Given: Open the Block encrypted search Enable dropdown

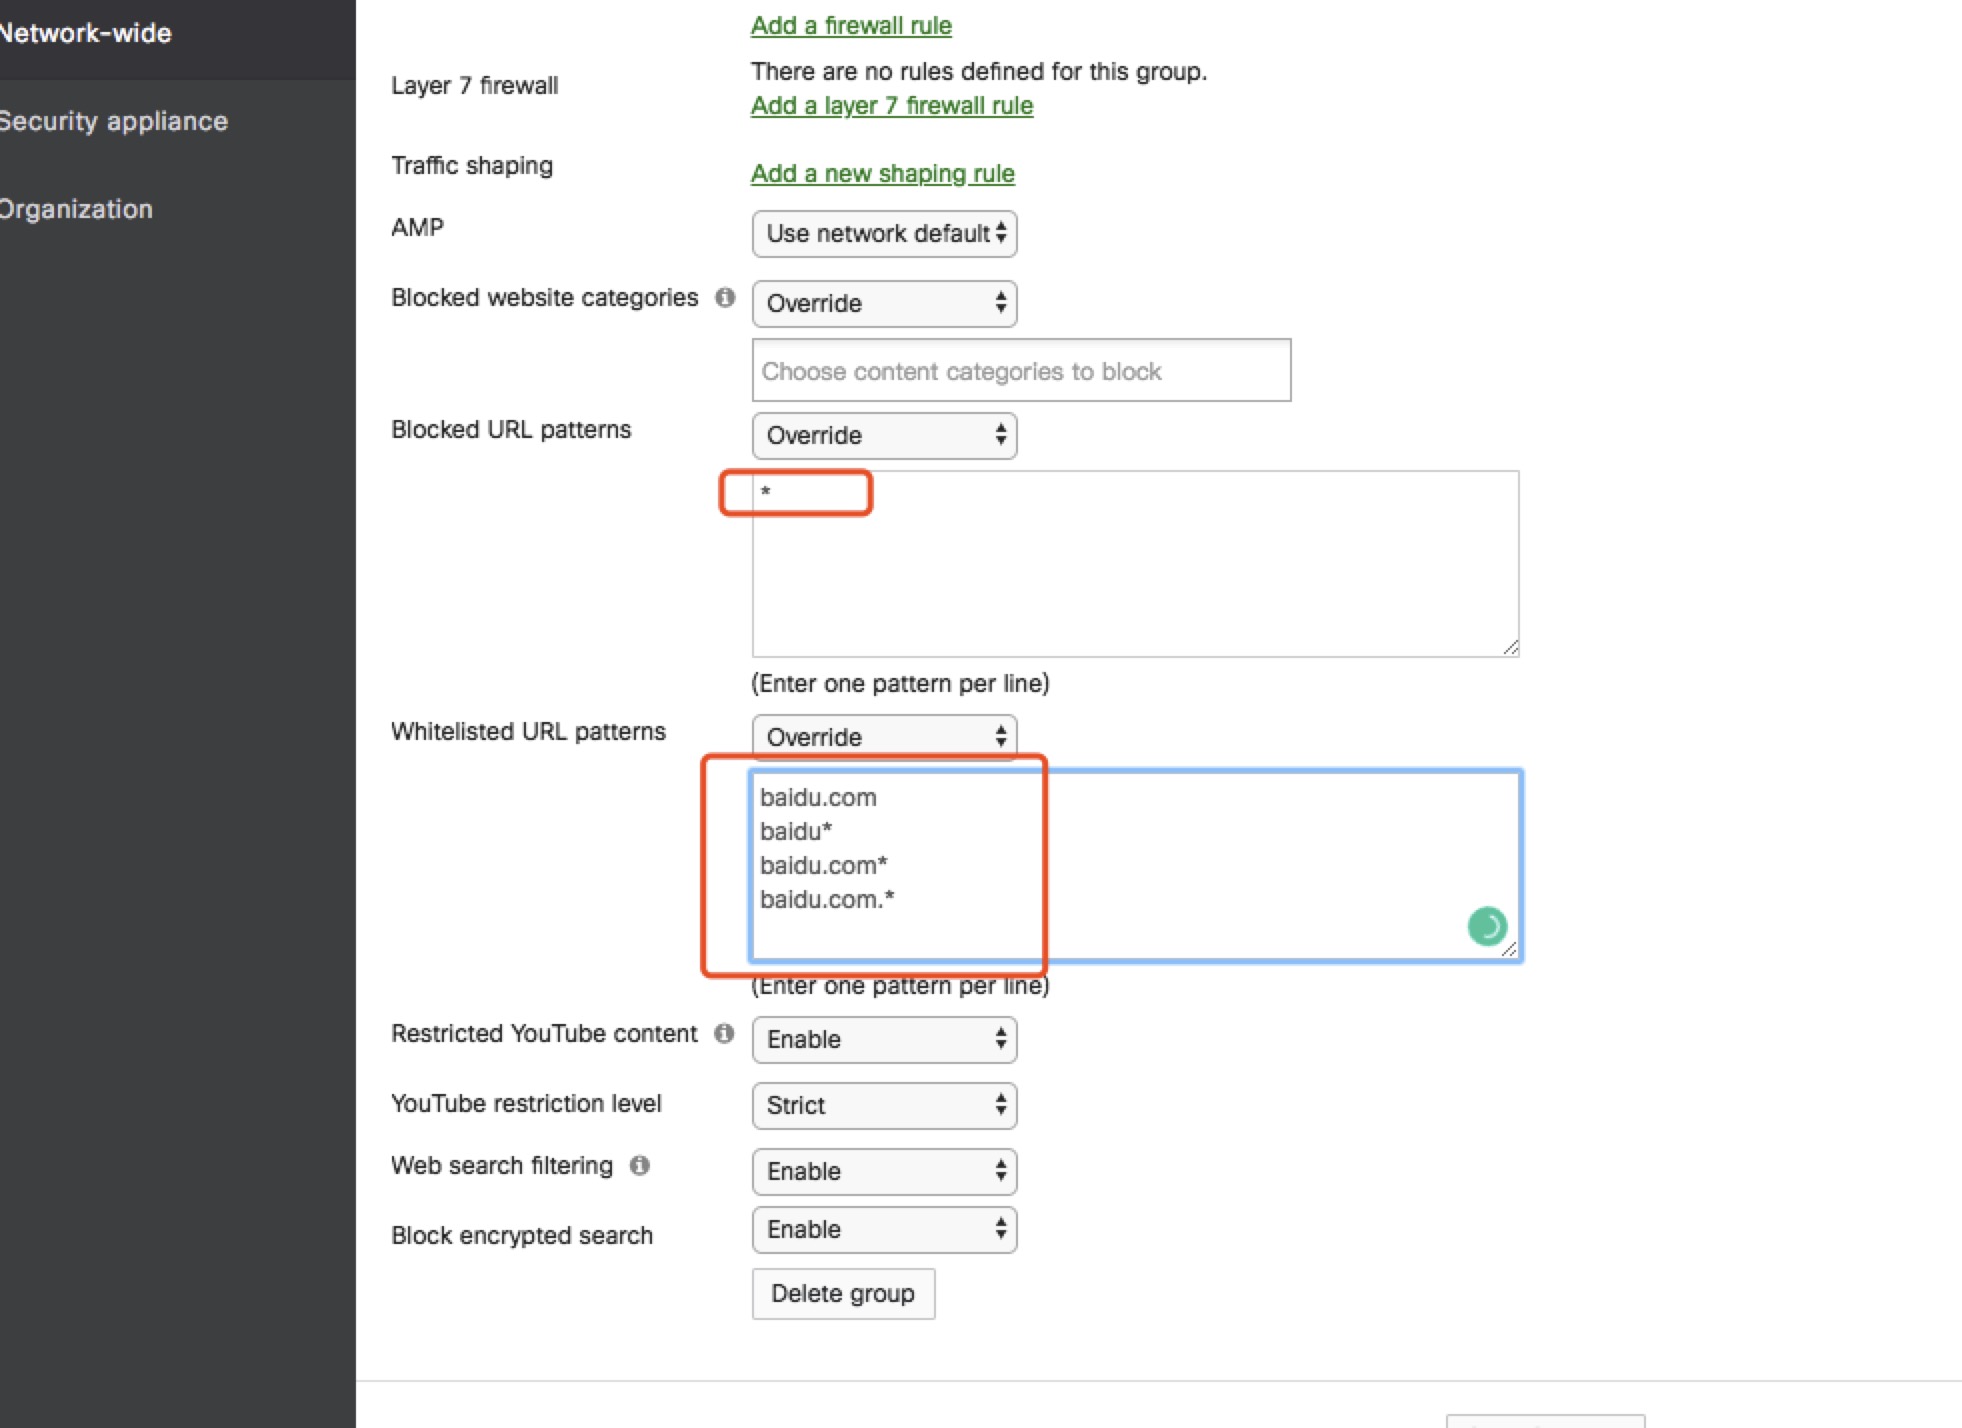Looking at the screenshot, I should pyautogui.click(x=884, y=1229).
